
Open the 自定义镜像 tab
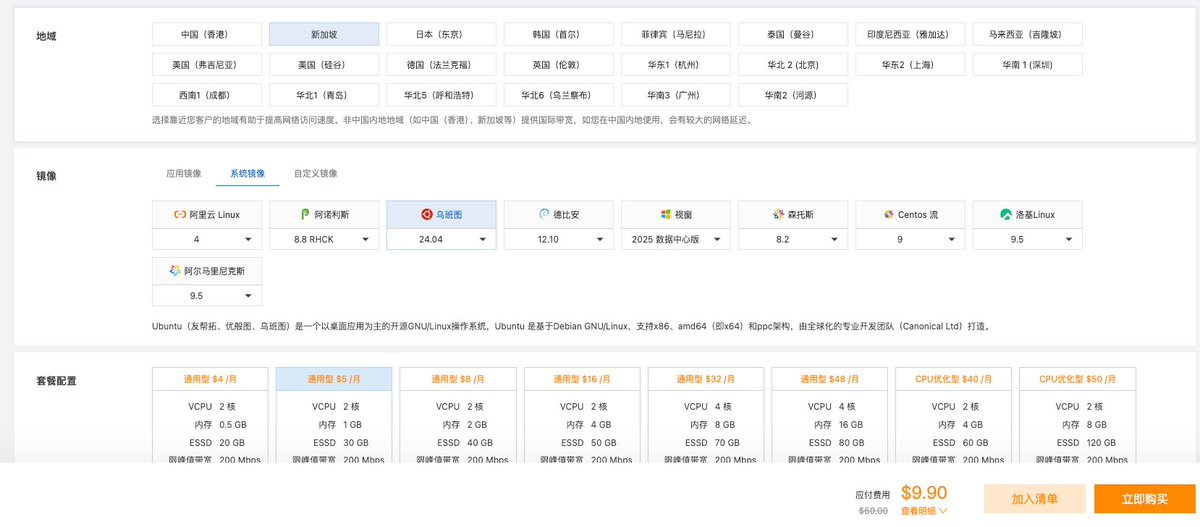point(315,173)
